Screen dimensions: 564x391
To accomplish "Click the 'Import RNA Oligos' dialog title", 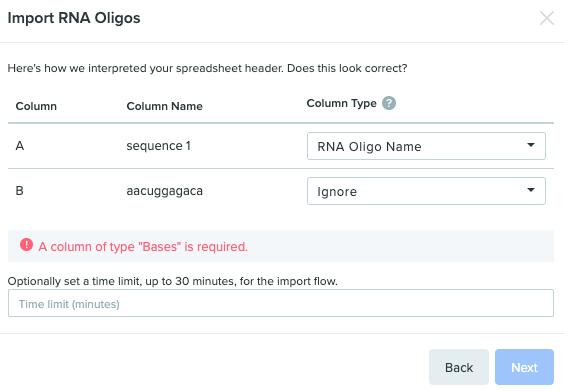I will coord(74,18).
